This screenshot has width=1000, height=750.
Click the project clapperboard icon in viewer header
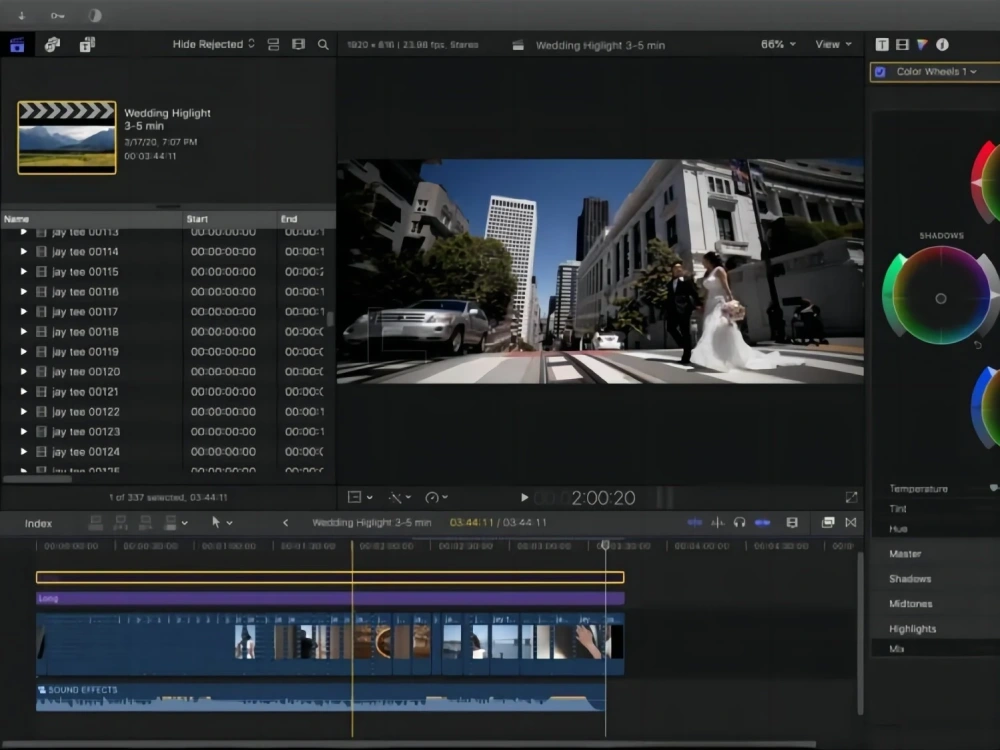[518, 45]
